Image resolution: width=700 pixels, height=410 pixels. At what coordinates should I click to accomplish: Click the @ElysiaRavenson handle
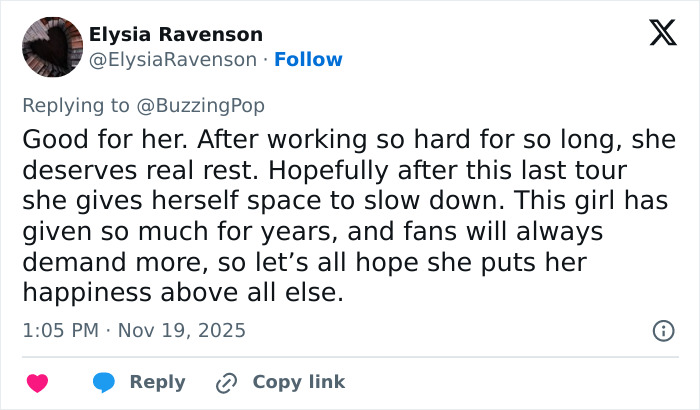173,60
